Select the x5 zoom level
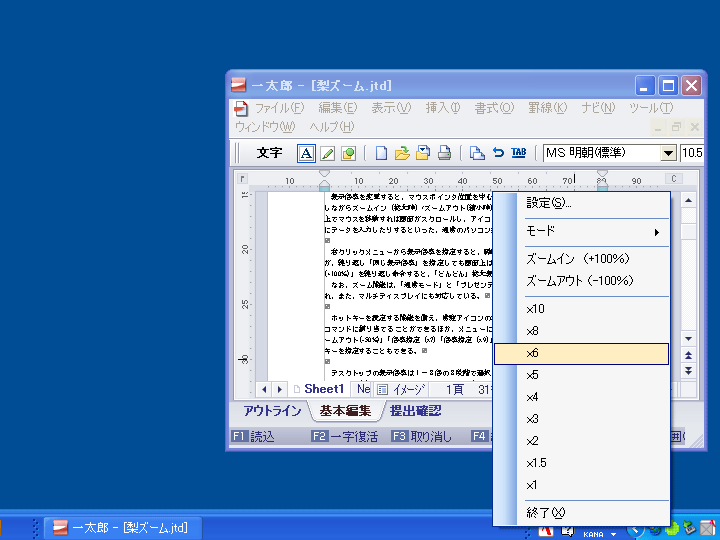Image resolution: width=720 pixels, height=540 pixels. click(x=581, y=376)
